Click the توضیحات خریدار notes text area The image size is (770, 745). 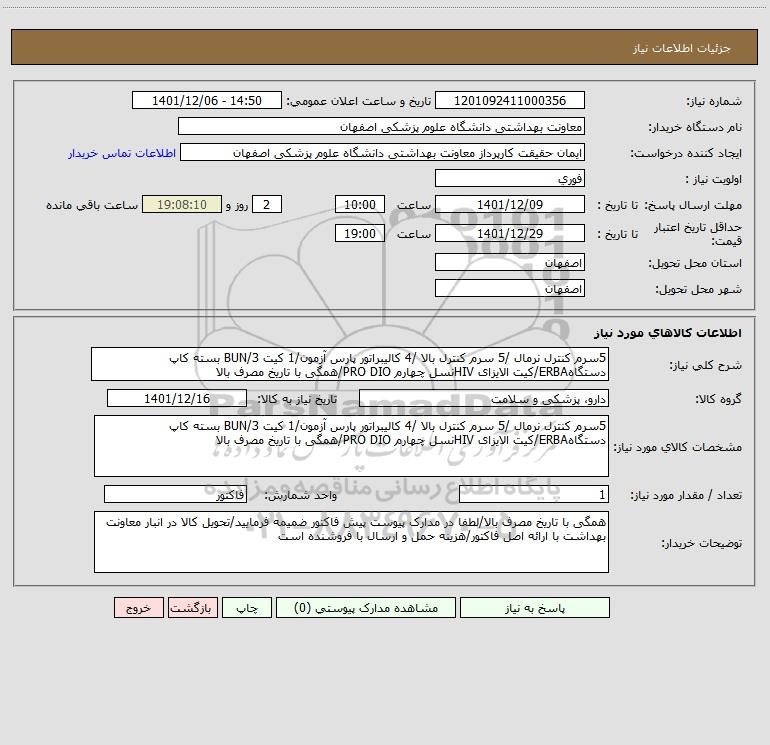coord(351,542)
